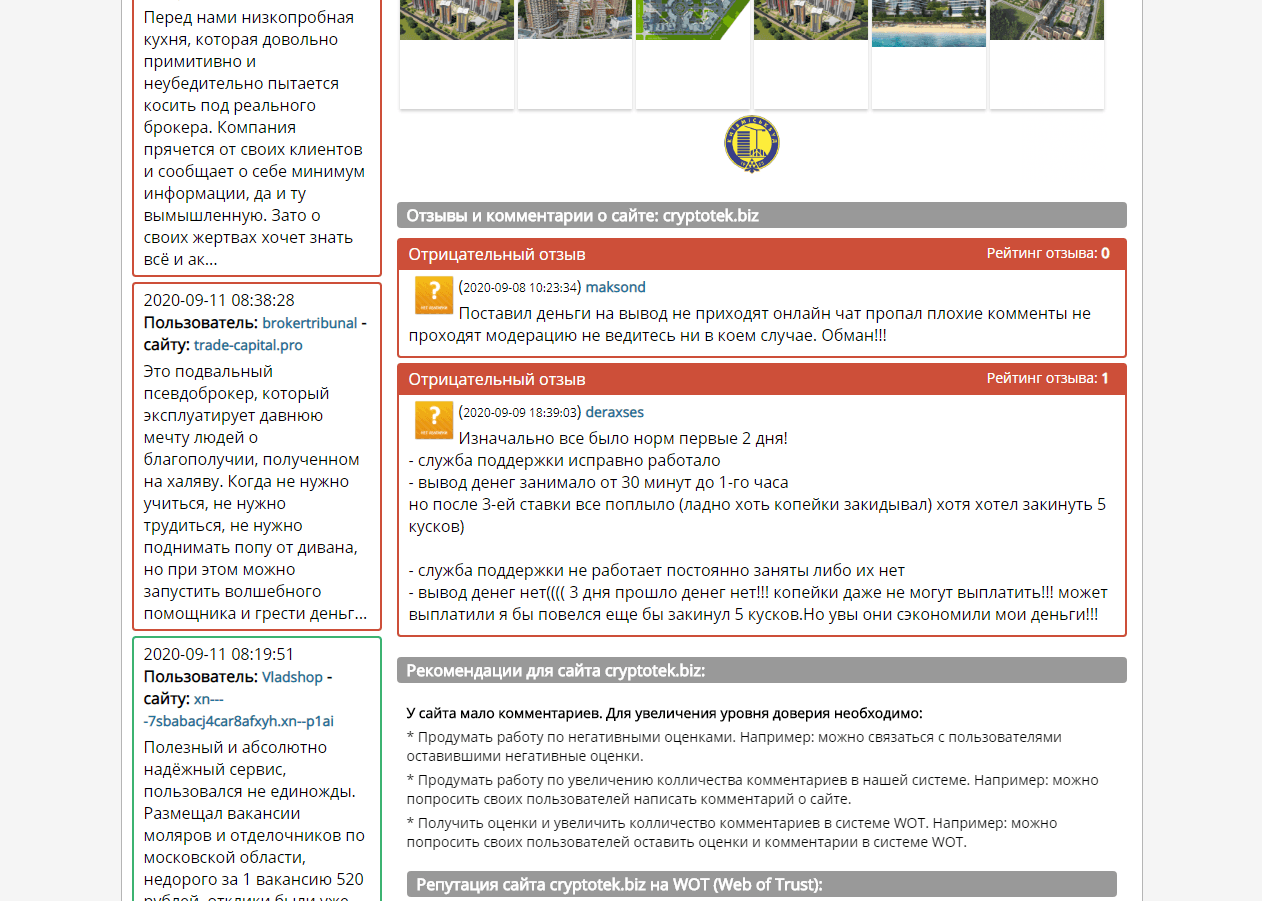Click the first negative review red header
Screen dimensions: 1262x901
point(764,254)
